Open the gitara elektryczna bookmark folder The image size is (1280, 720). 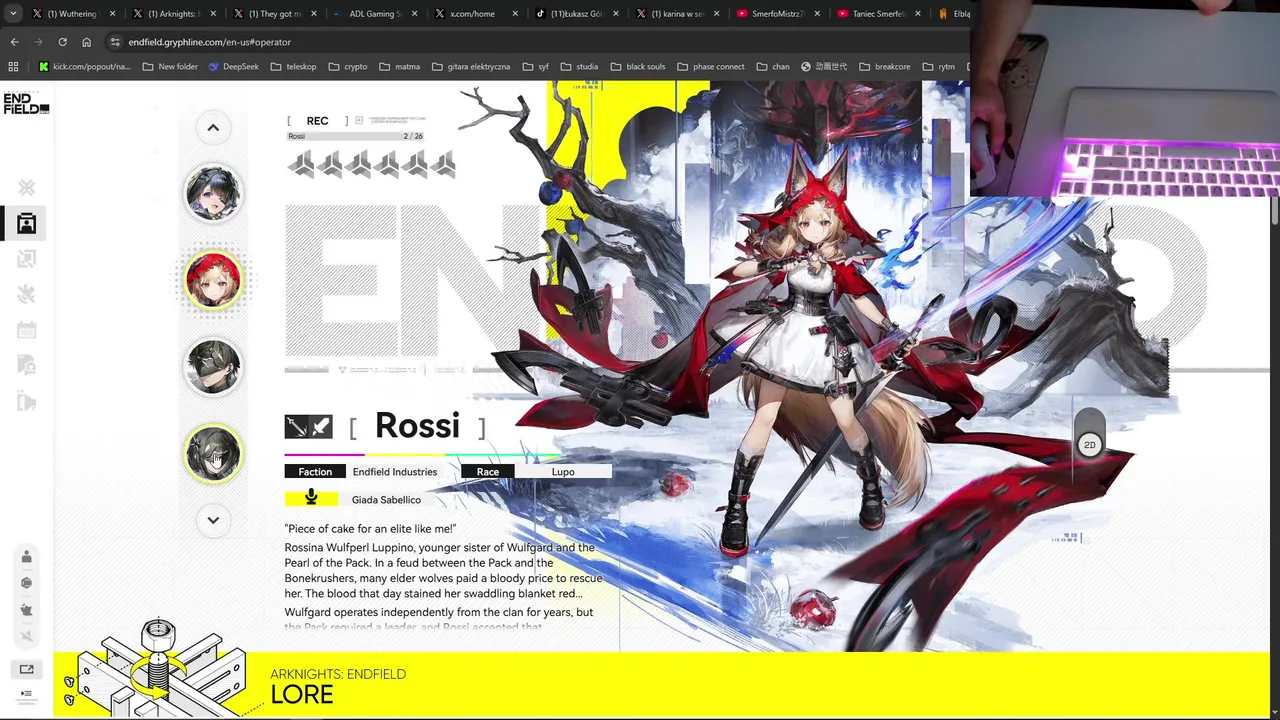(x=471, y=67)
